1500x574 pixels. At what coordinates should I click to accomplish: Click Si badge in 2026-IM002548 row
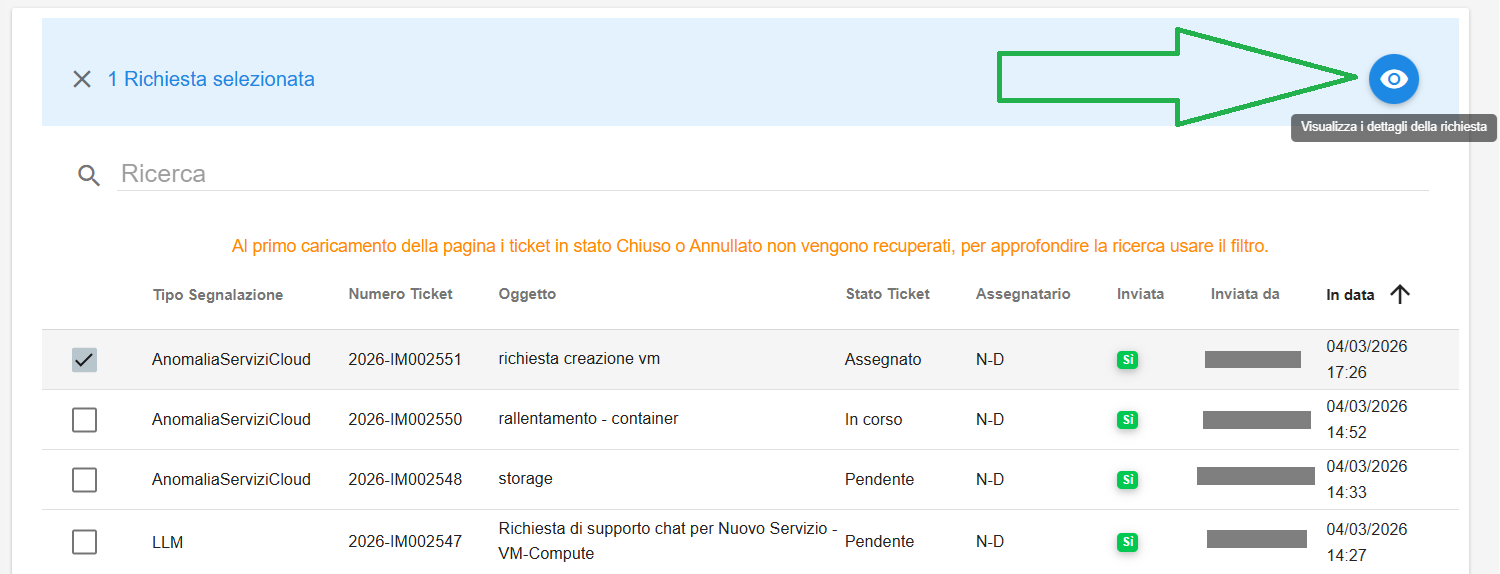pos(1128,480)
